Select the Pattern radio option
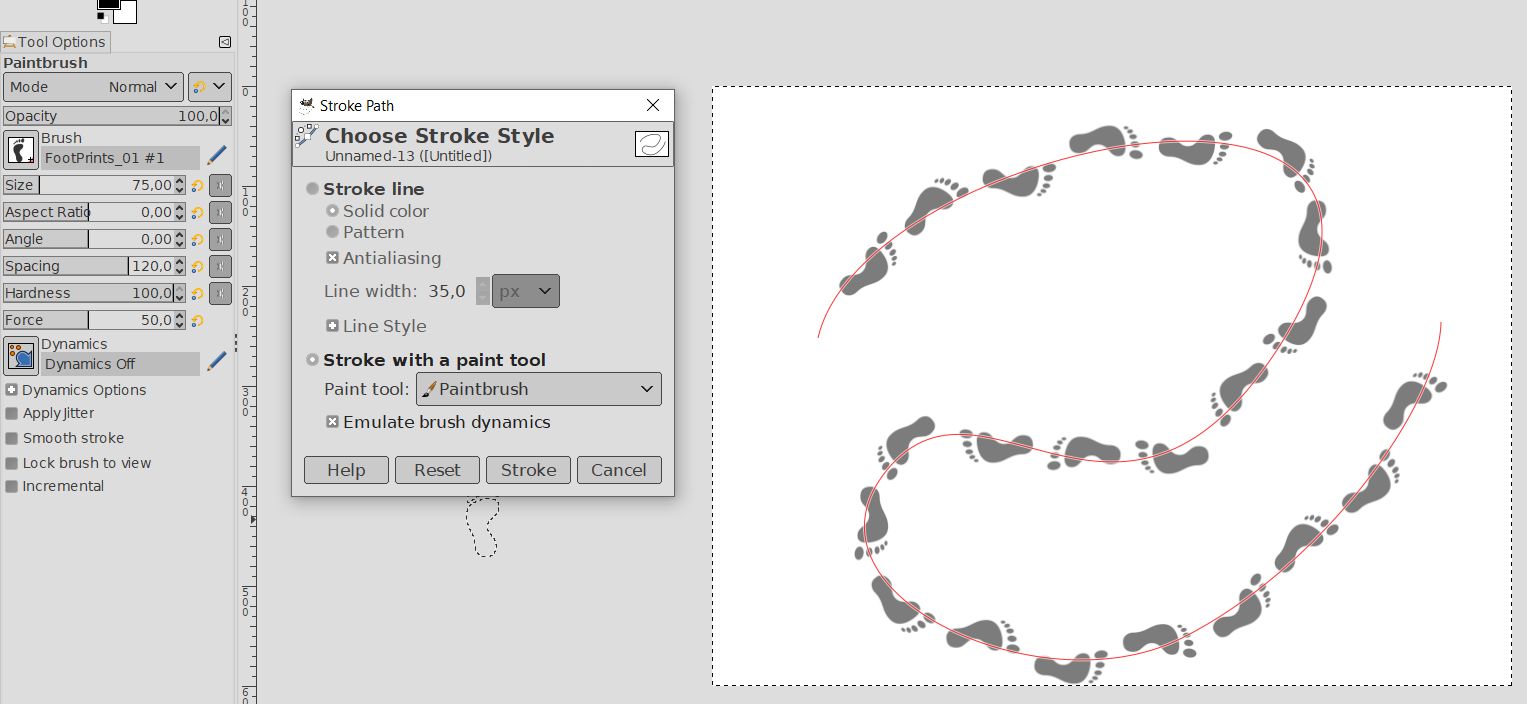This screenshot has height=704, width=1527. point(333,232)
